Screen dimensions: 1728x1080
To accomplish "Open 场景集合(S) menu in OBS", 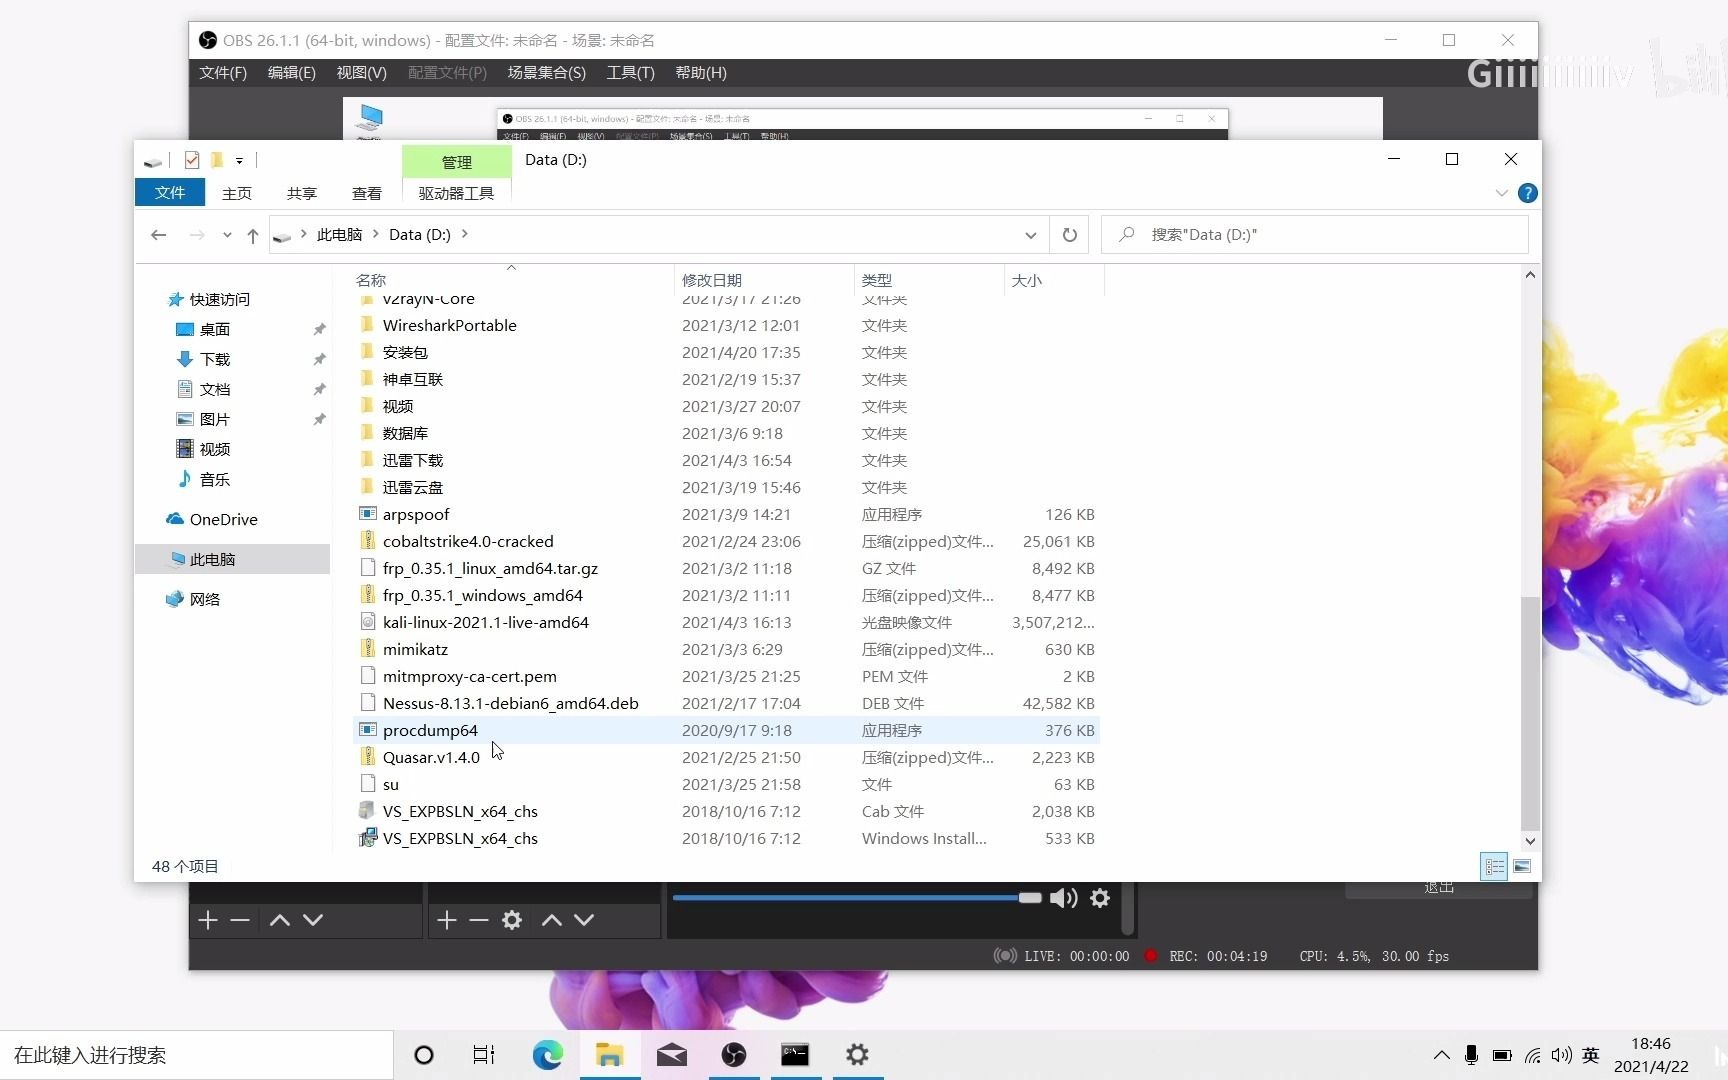I will click(547, 73).
